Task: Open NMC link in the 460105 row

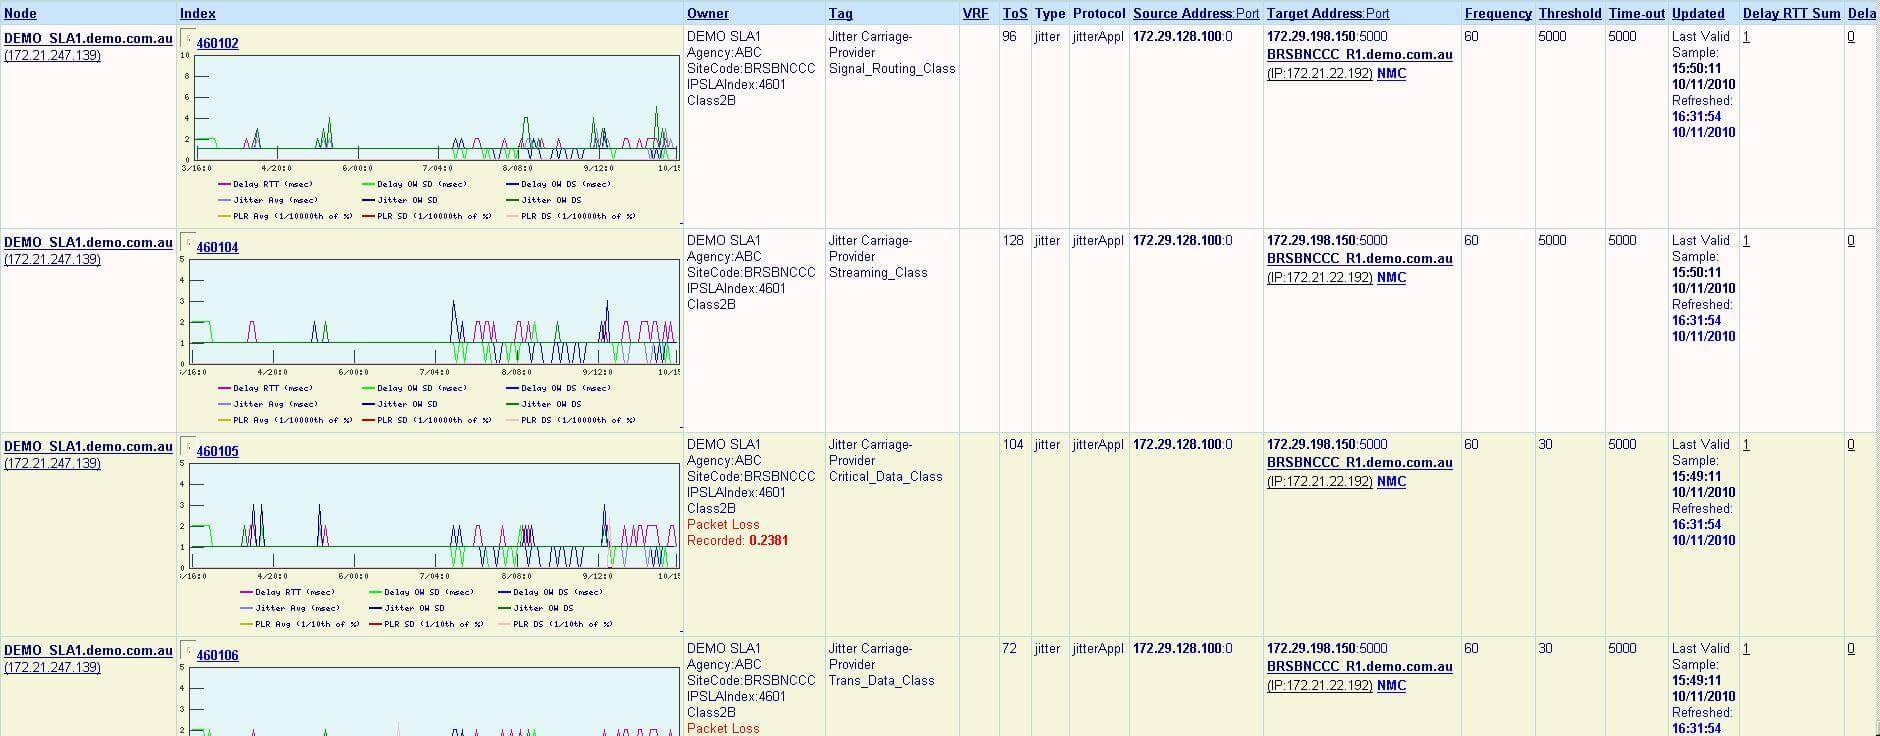Action: [x=1392, y=481]
